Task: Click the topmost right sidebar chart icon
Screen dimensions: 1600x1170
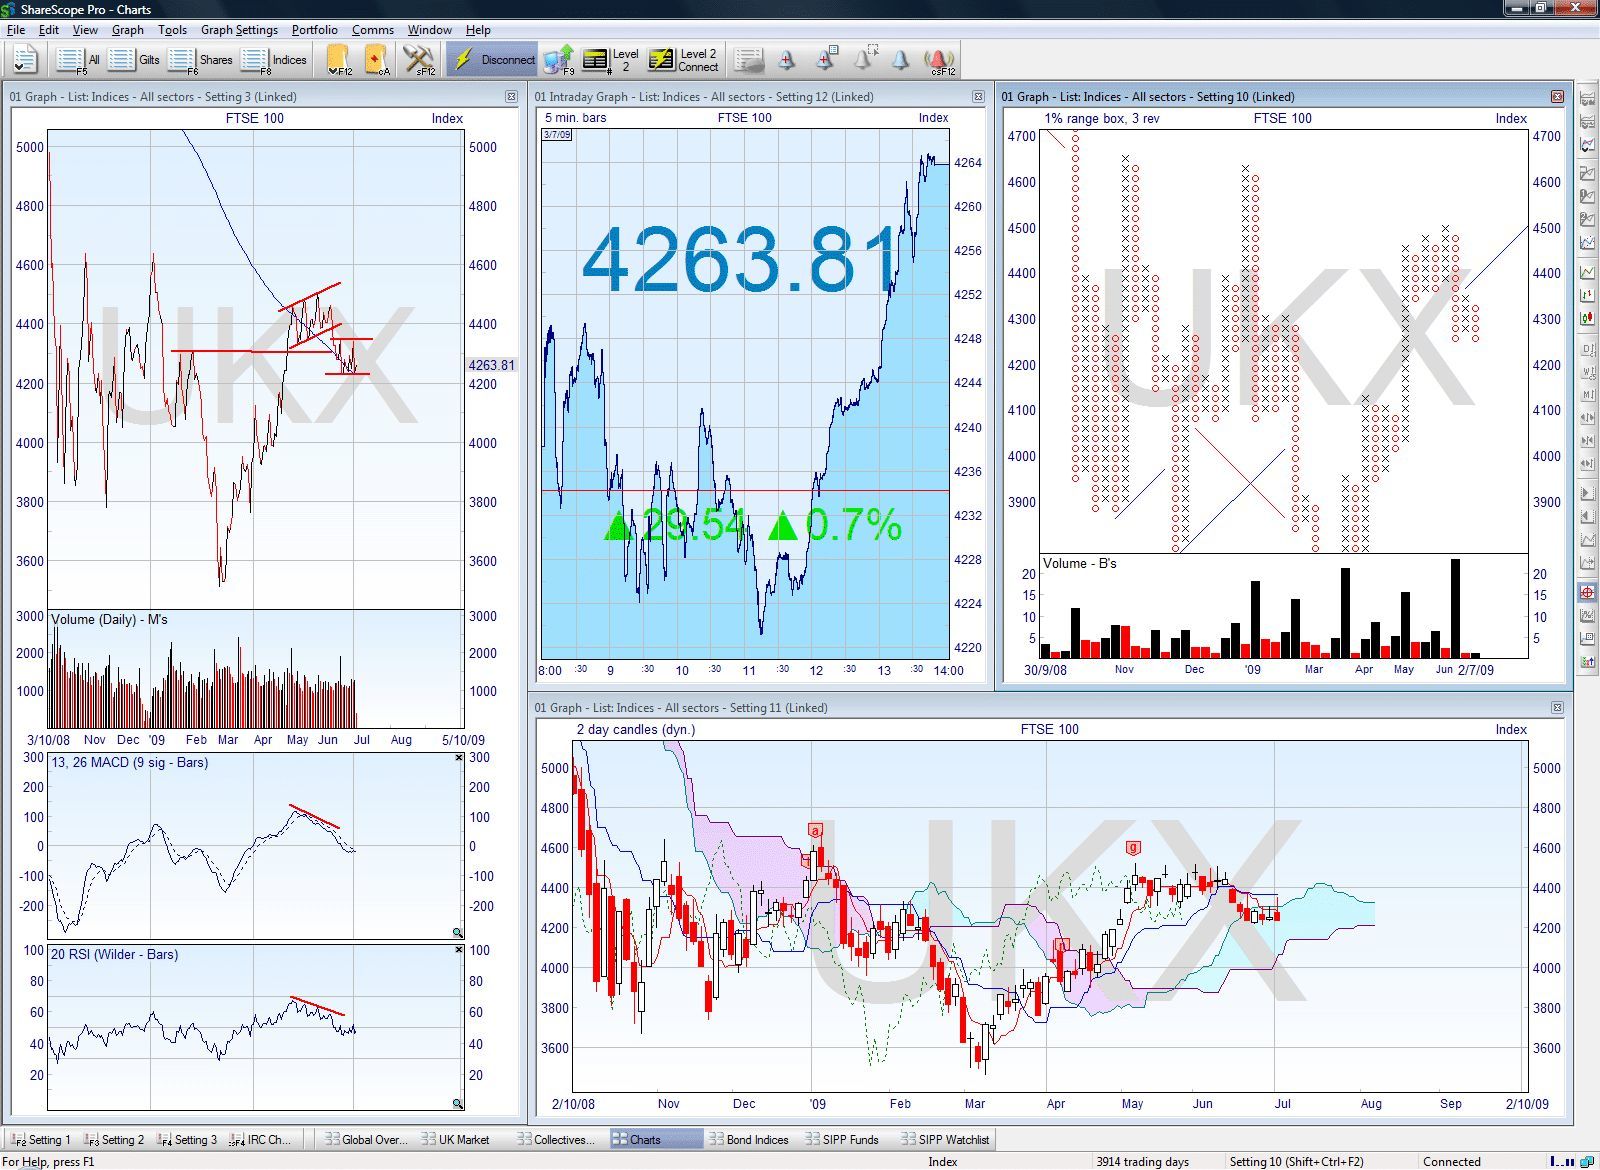Action: [x=1587, y=98]
